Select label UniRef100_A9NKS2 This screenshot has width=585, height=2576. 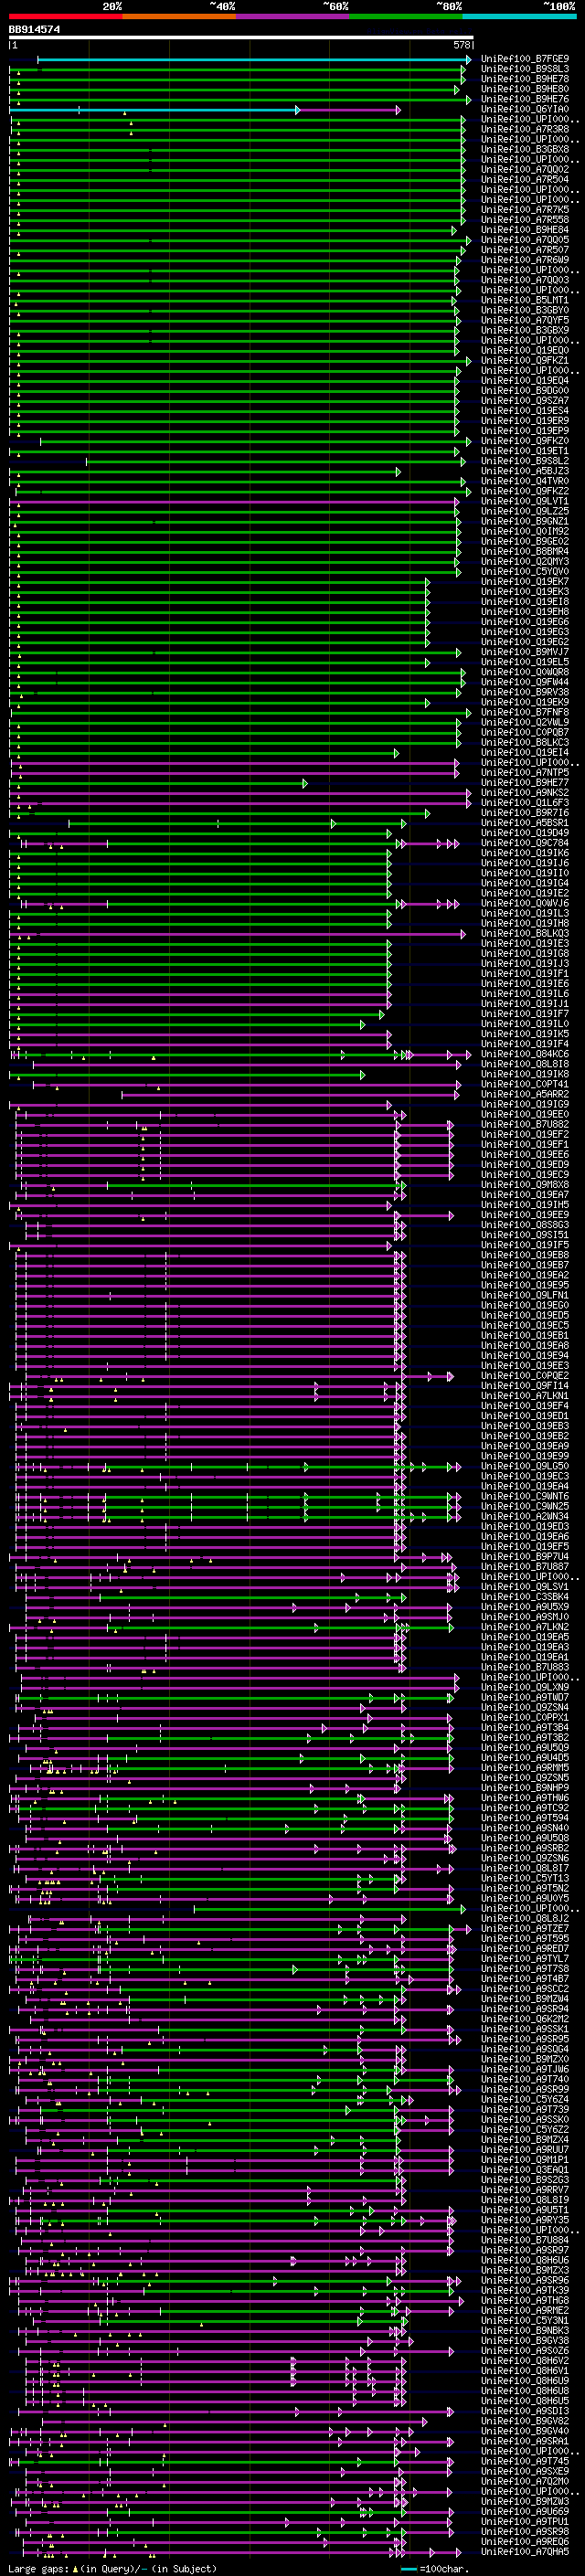point(525,792)
